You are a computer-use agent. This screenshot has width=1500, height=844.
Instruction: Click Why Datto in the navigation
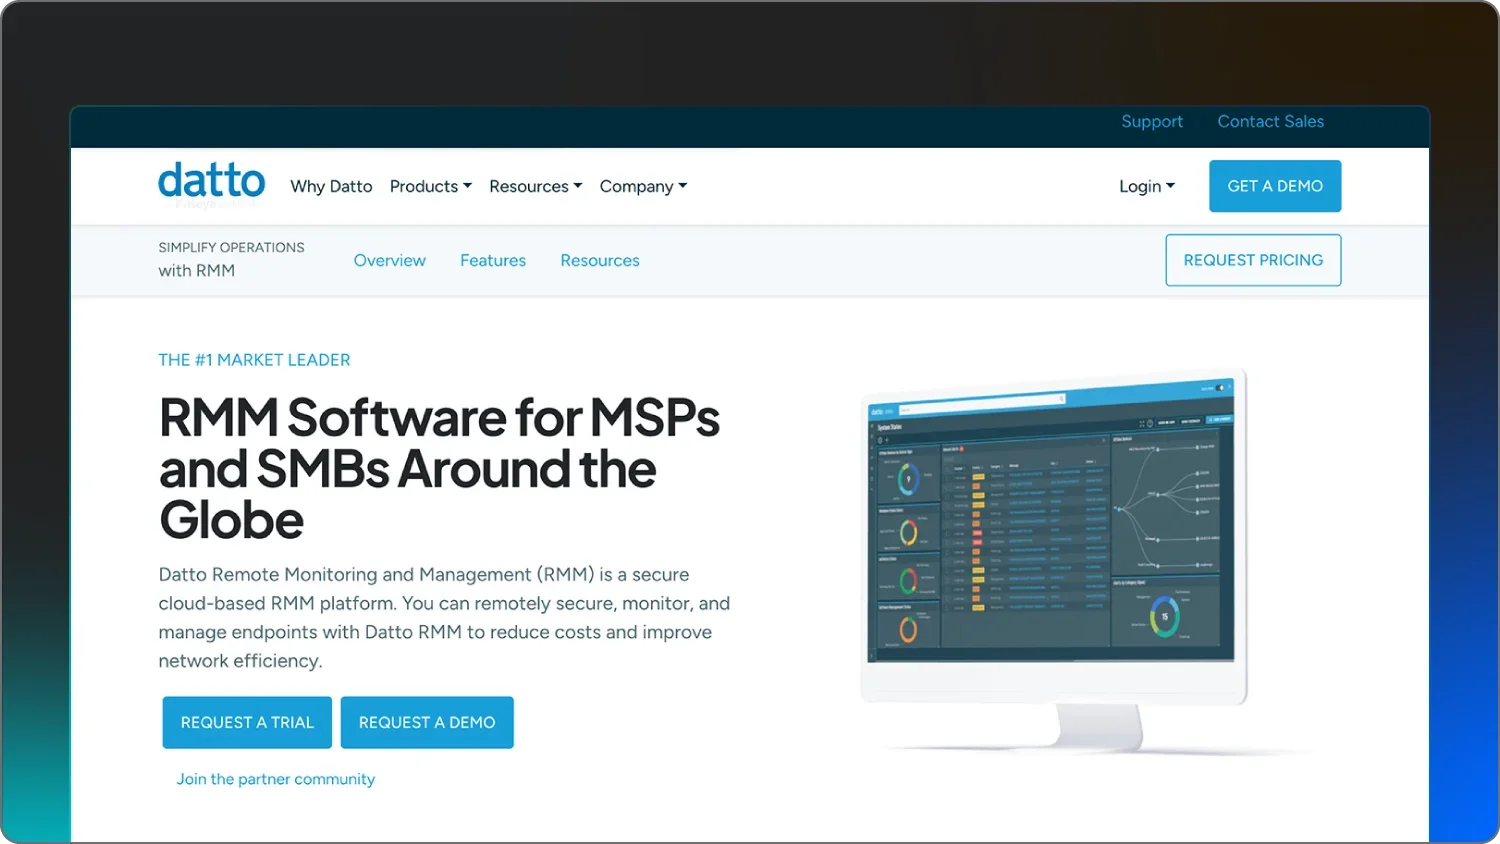pos(331,186)
